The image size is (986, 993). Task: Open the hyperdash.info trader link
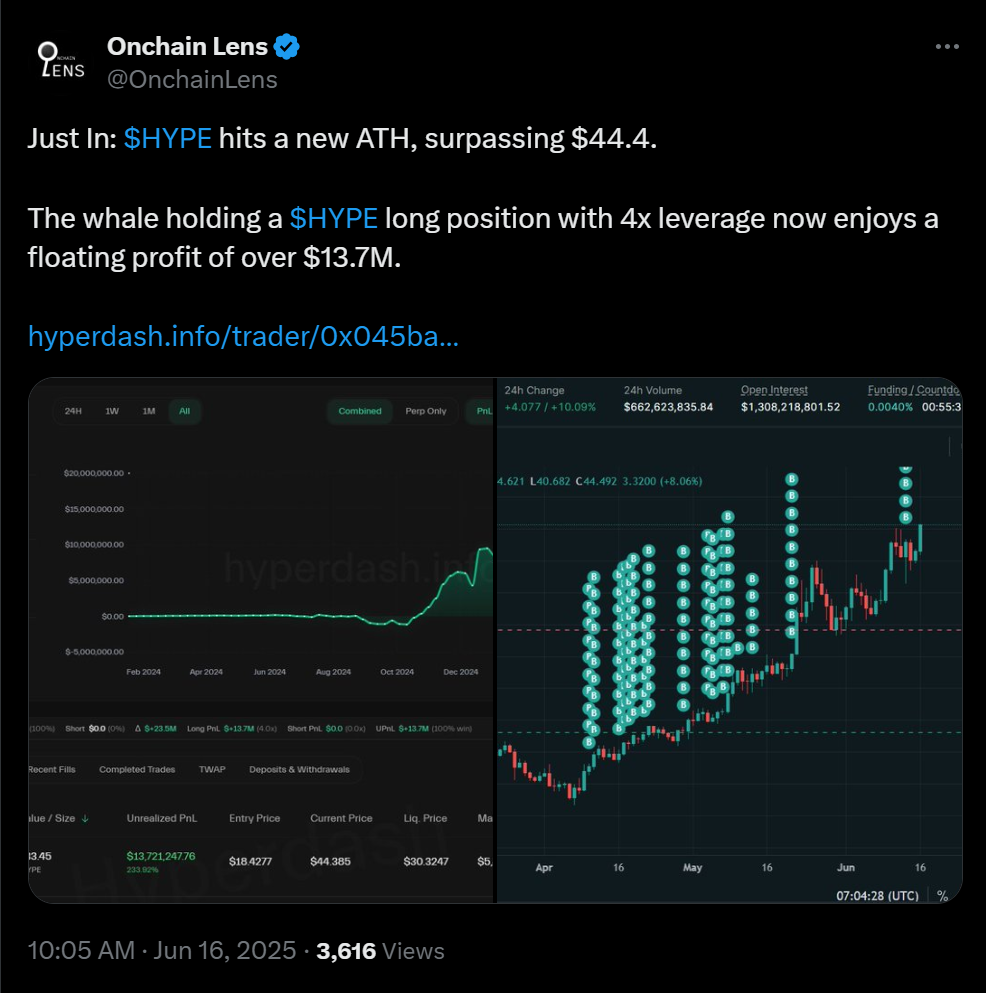(243, 337)
